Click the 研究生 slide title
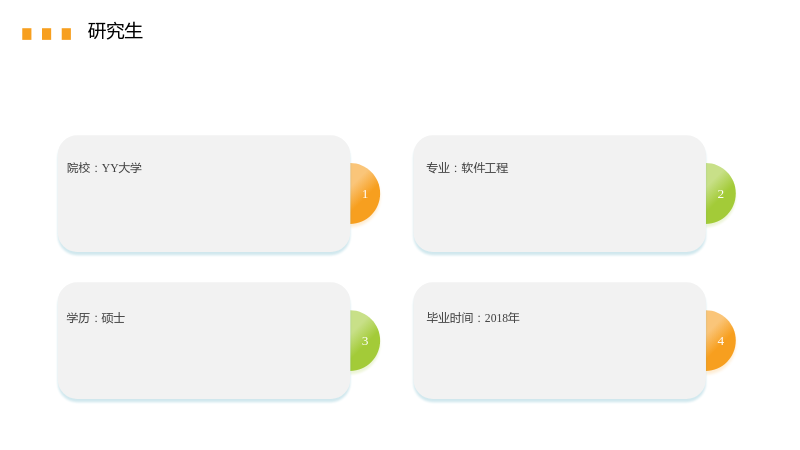Viewport: 800px width, 450px height. (x=115, y=31)
